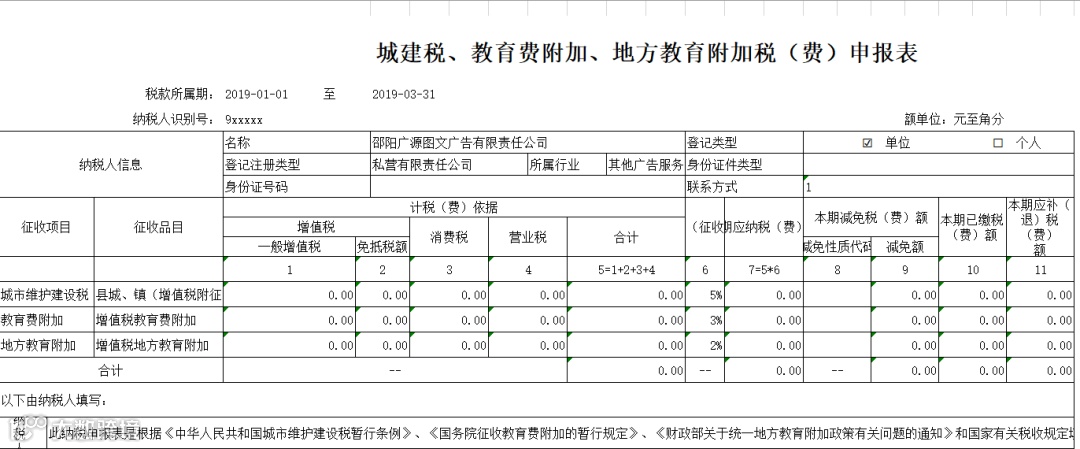Click the 城市维护建设税 row label

coord(47,295)
